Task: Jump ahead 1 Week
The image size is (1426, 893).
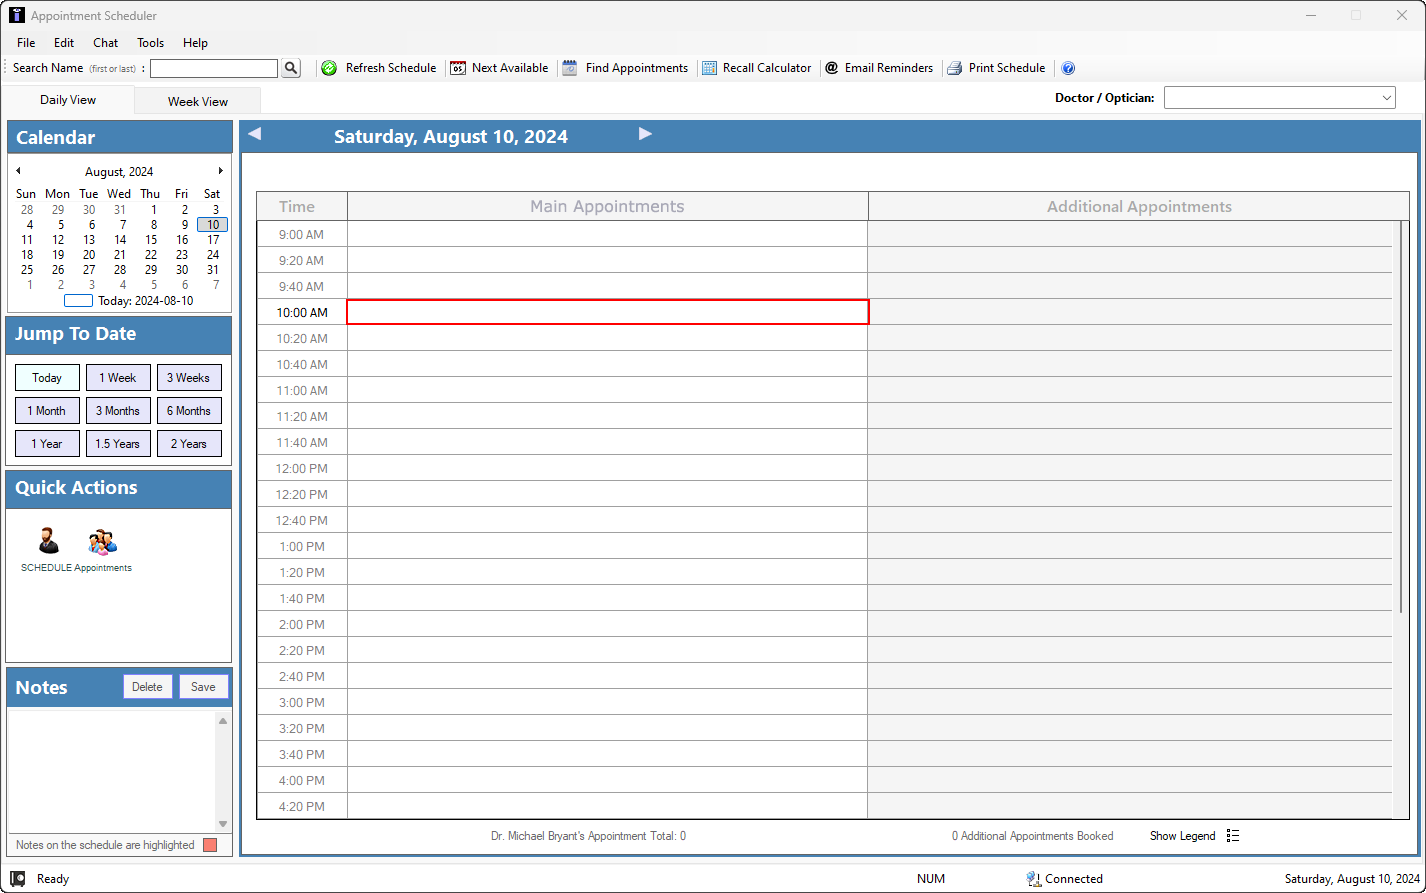Action: coord(118,378)
